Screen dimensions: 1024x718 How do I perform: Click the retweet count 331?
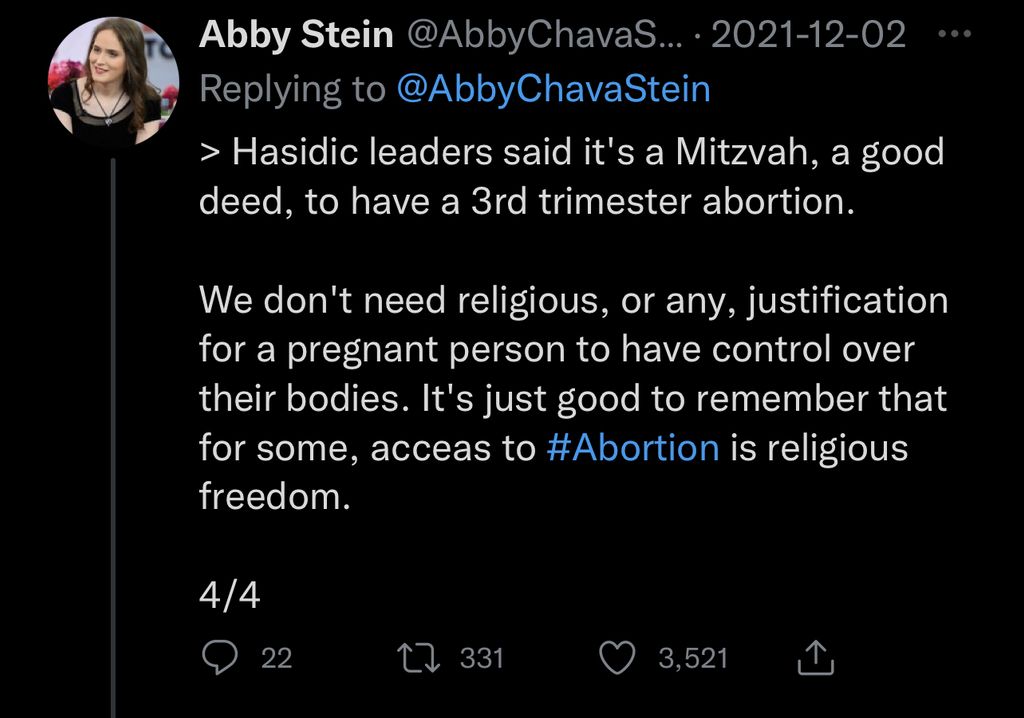point(481,658)
